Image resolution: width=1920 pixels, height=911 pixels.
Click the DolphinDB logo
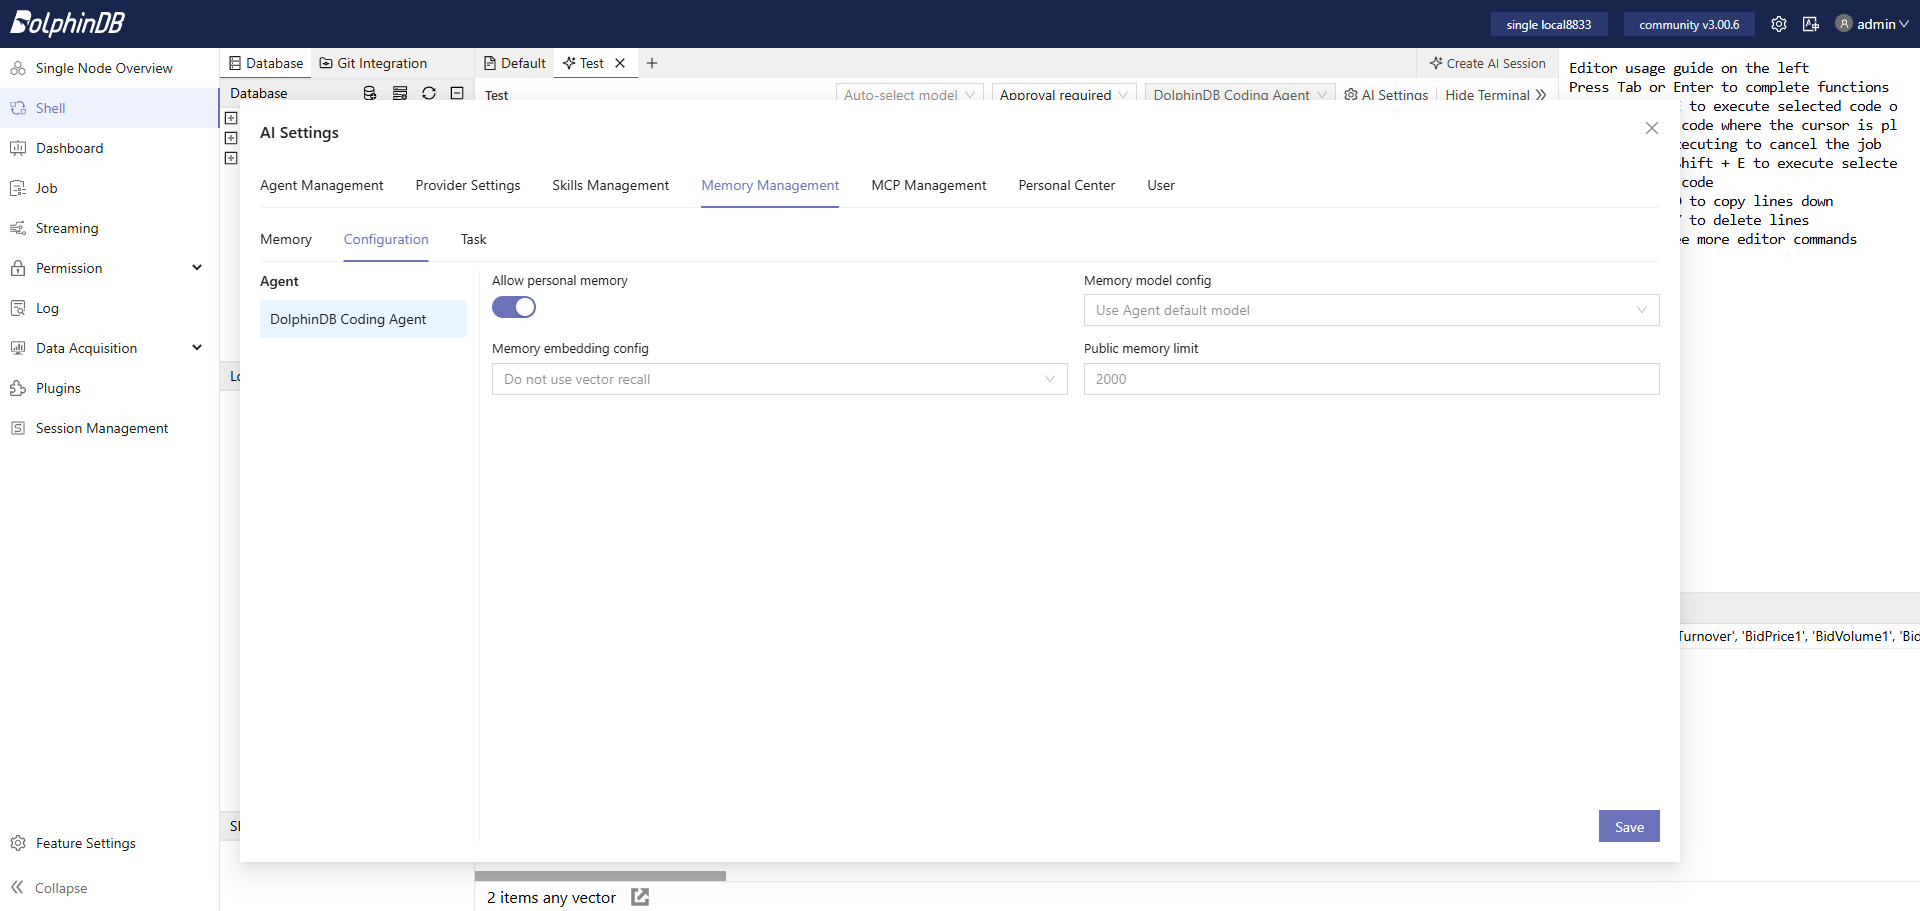pos(68,23)
